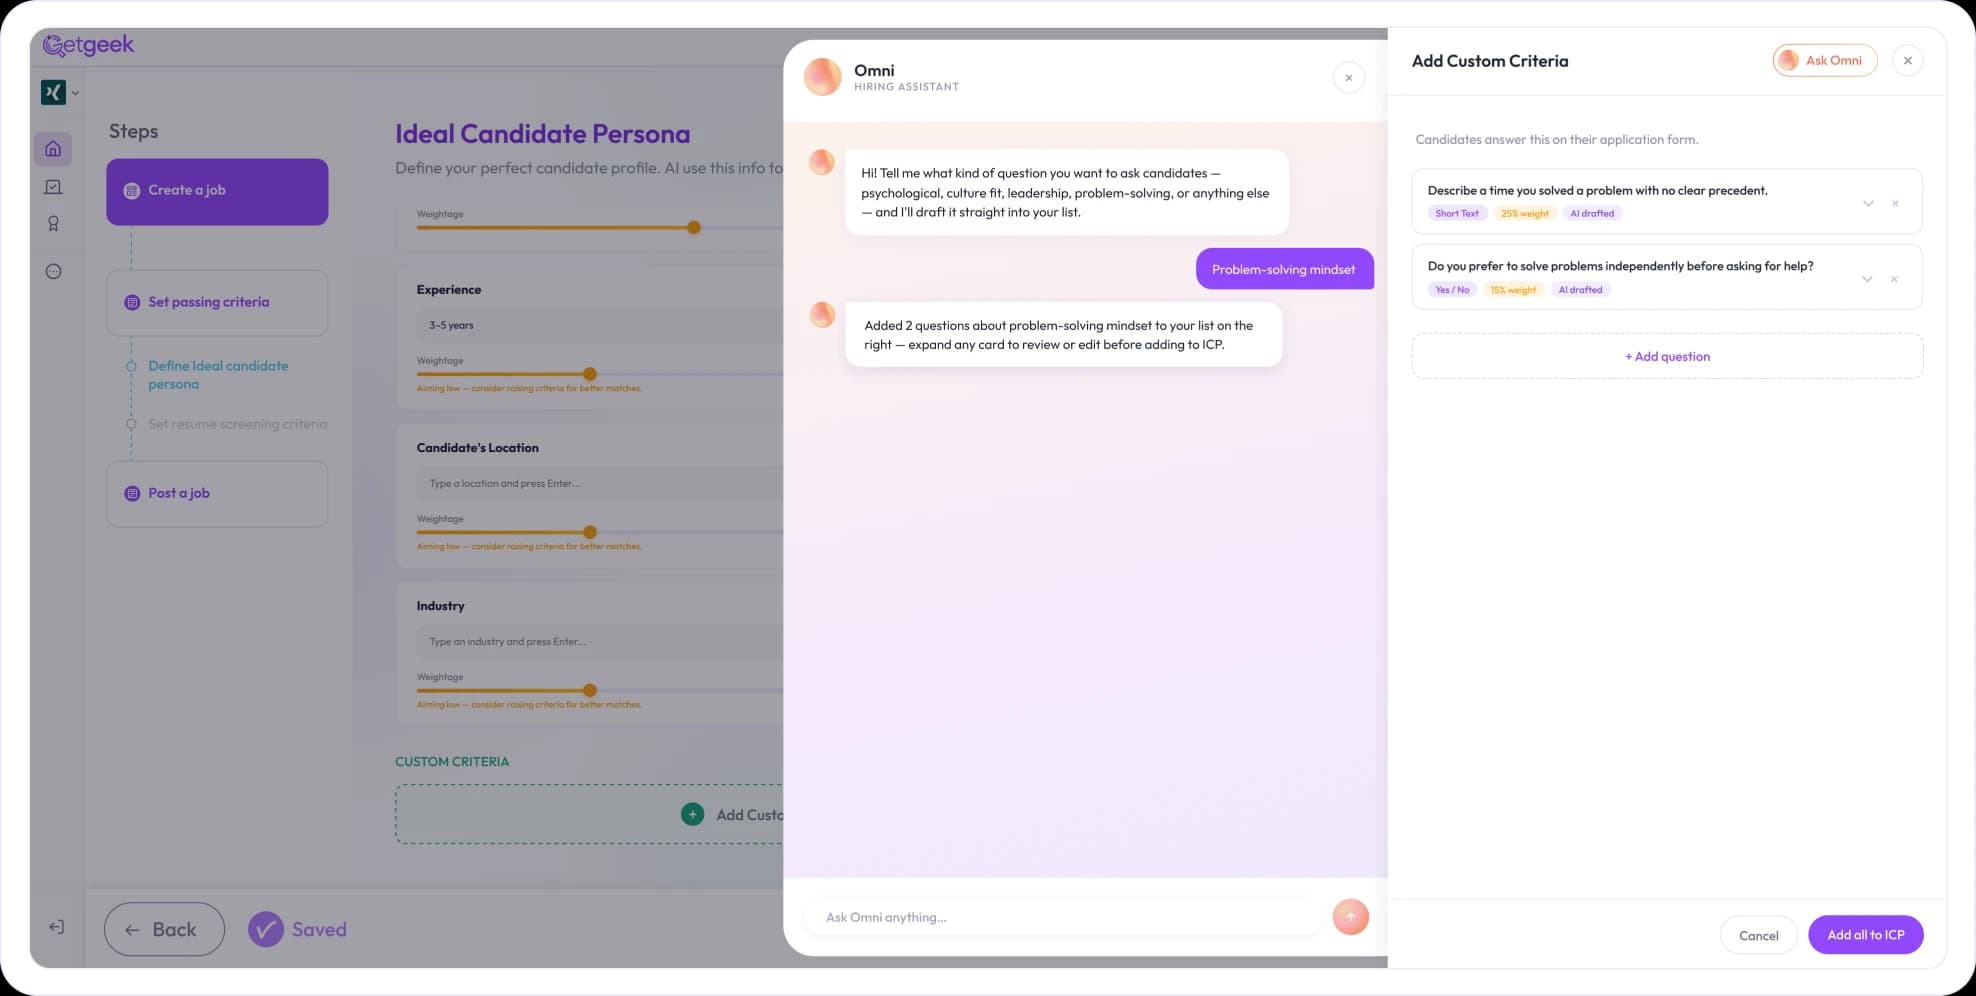Click the green X workspace logo

[x=53, y=93]
